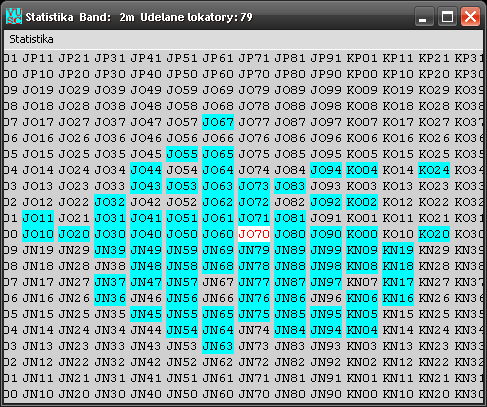Click the JO55 highlighted locator
487x407 pixels.
[x=182, y=154]
